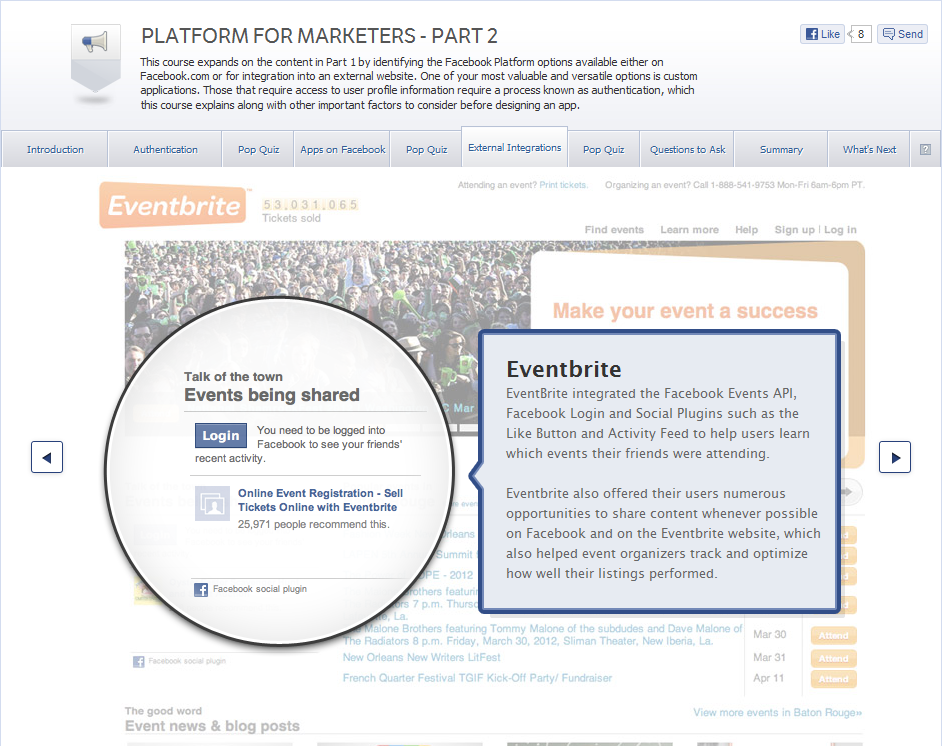Click the Tickets sold counter 53,031,065

(310, 205)
